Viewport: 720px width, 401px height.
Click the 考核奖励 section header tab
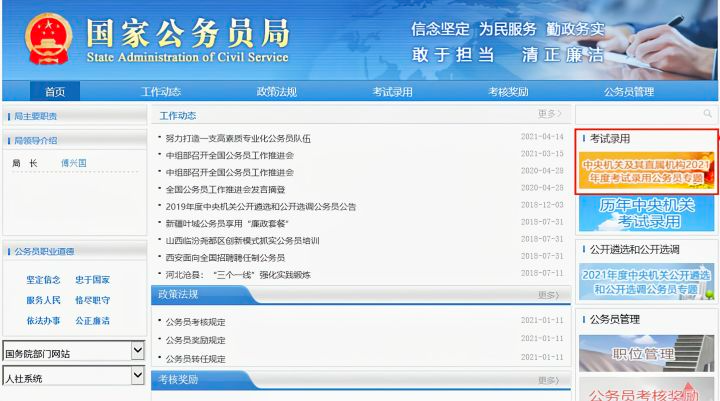[178, 380]
